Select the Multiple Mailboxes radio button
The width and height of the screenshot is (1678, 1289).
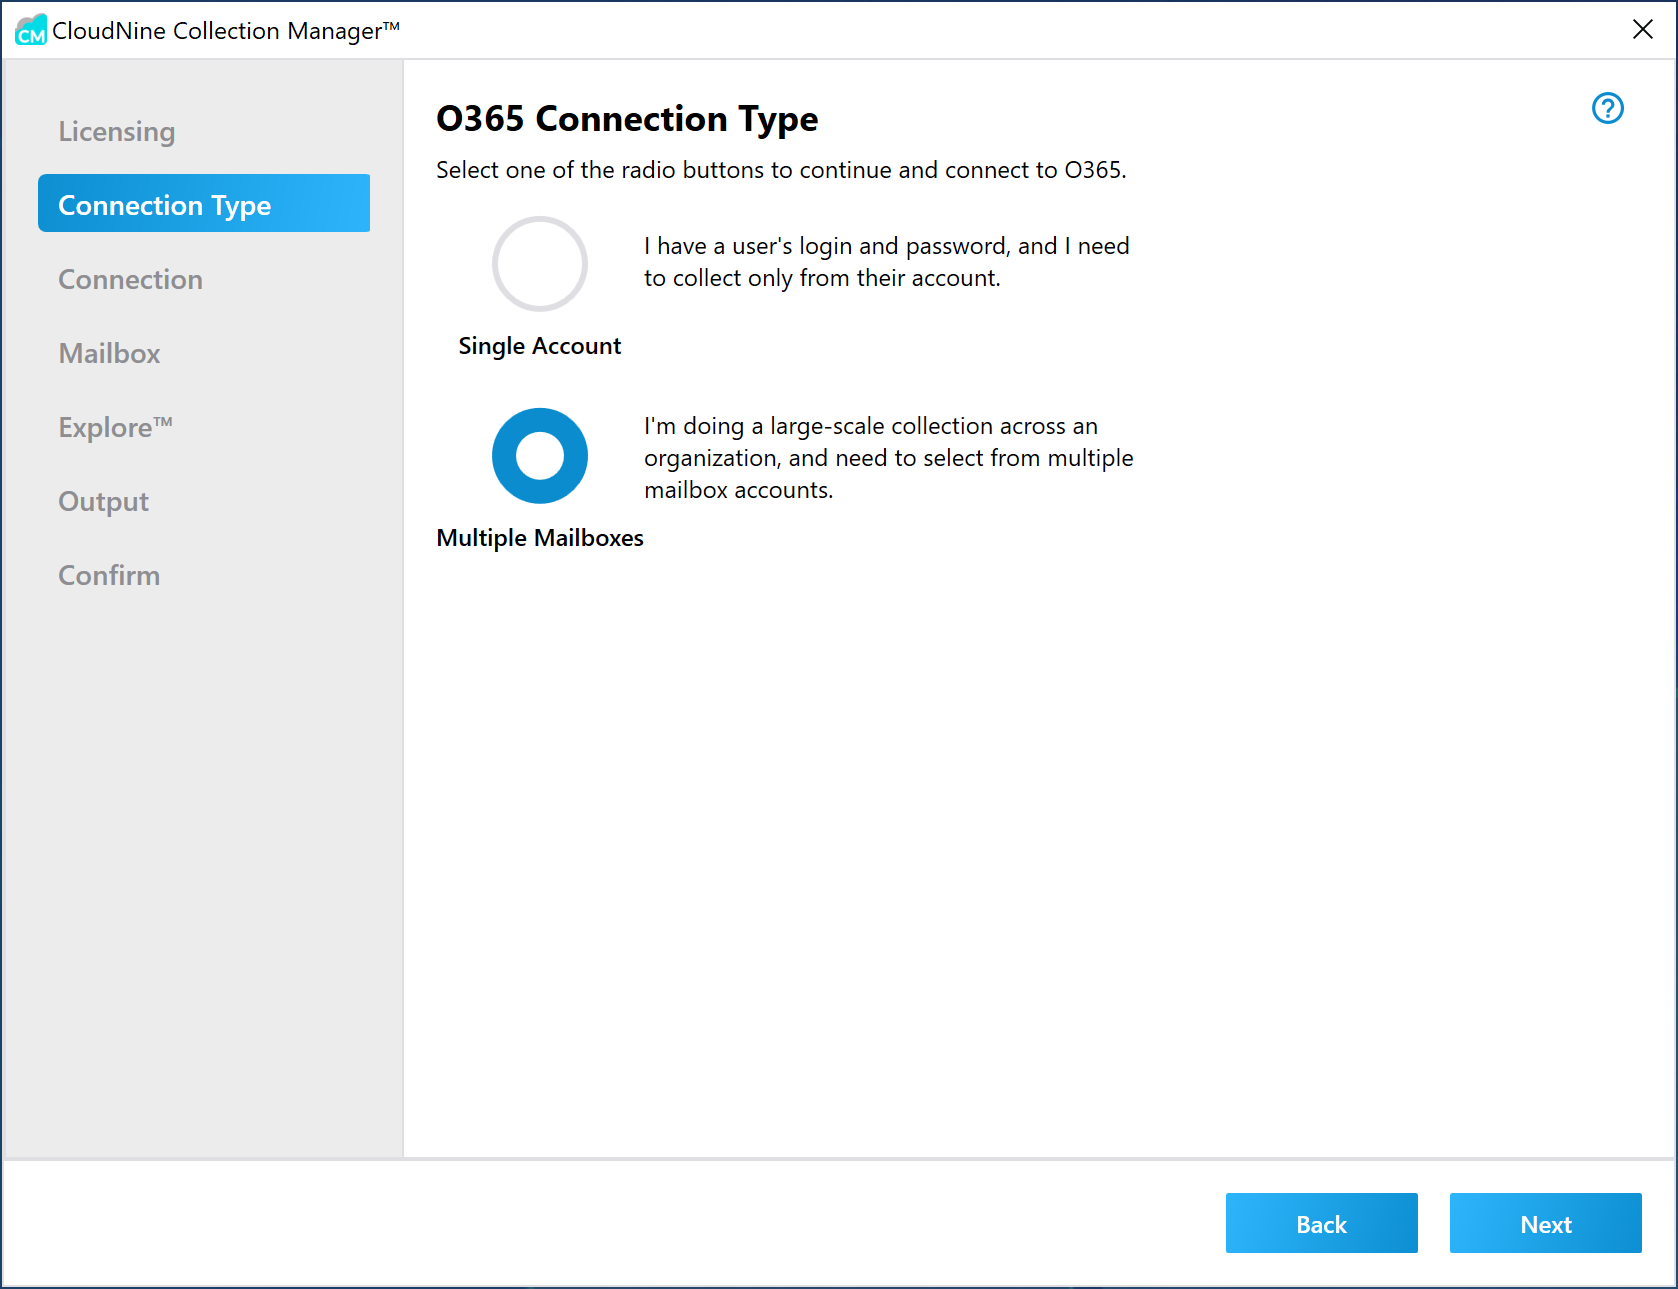coord(540,456)
